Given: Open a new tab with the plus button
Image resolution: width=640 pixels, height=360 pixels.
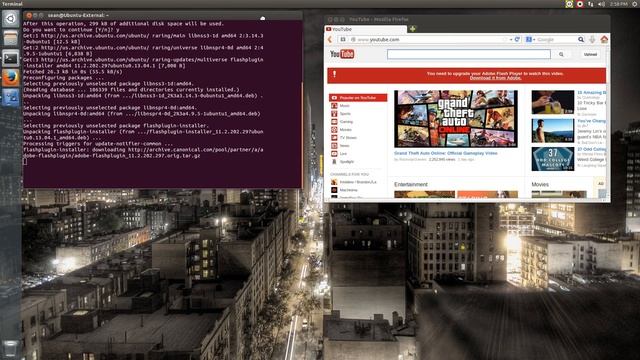Looking at the screenshot, I should 413,29.
